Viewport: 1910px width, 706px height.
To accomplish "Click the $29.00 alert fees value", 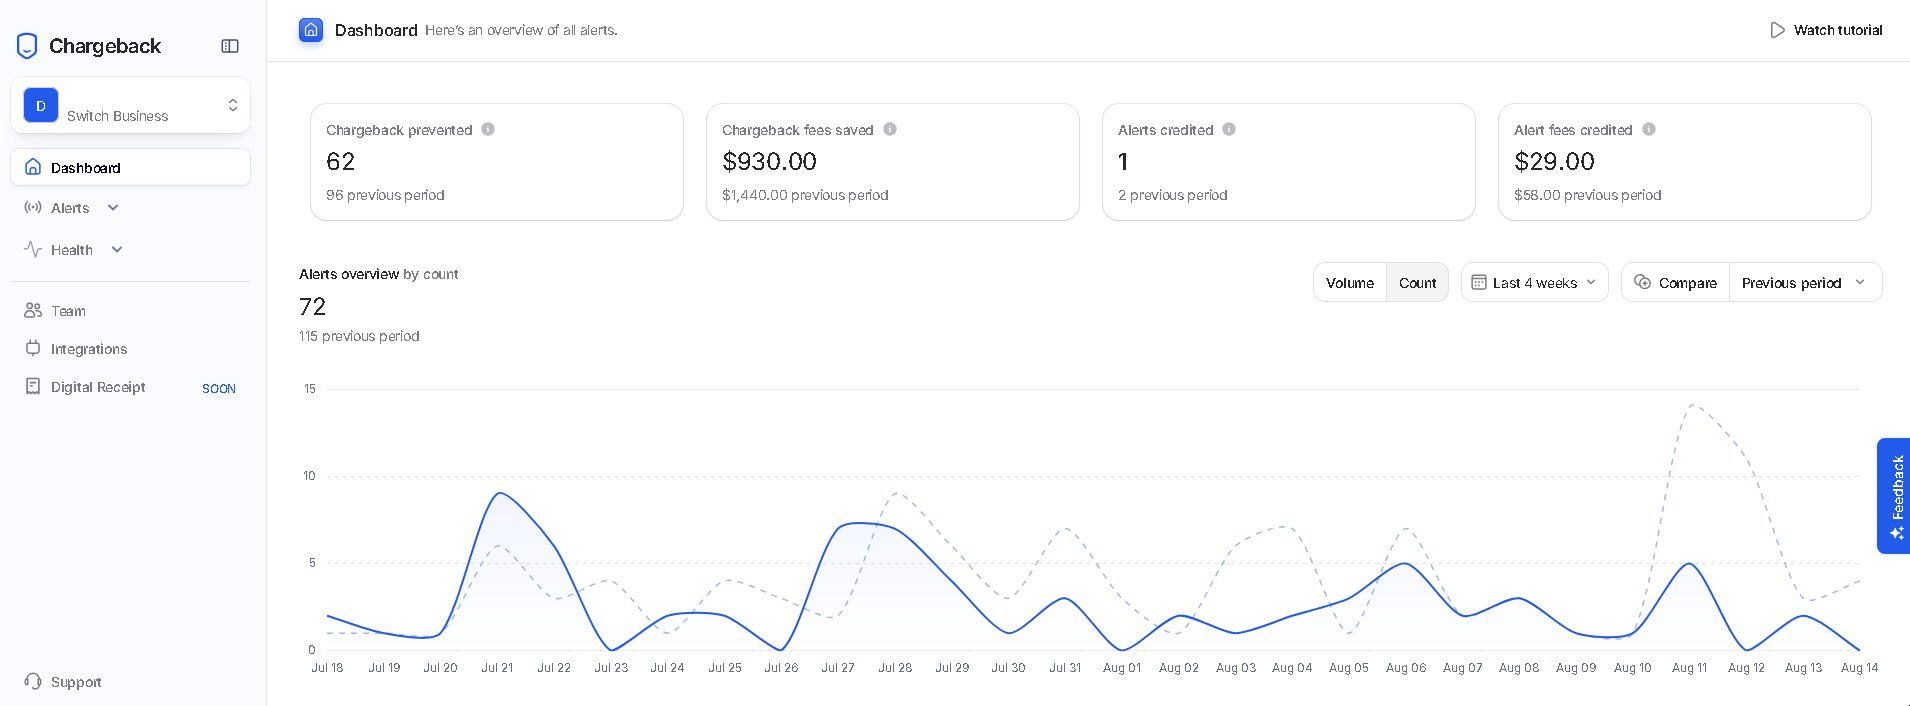I will point(1554,162).
